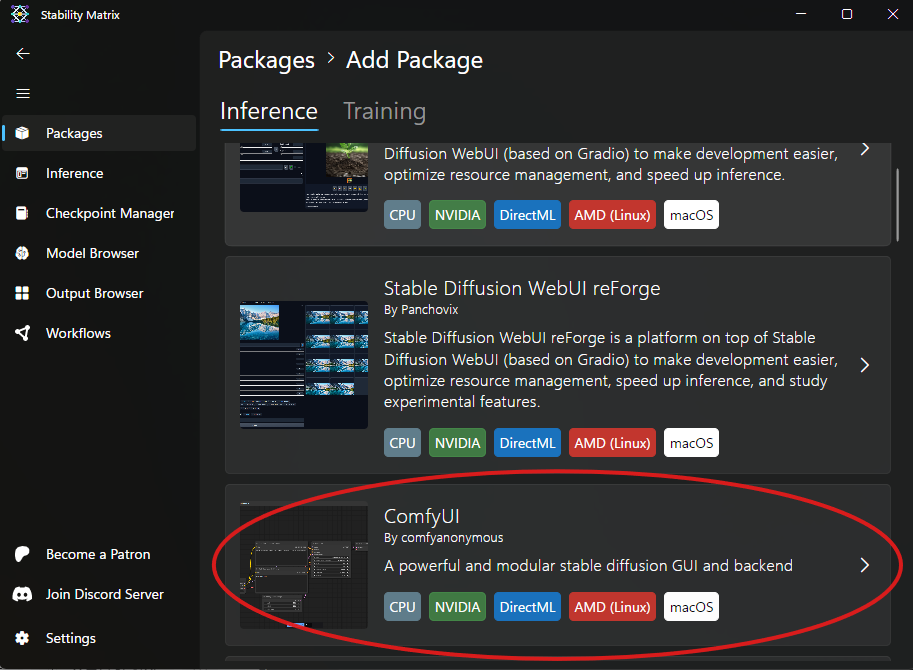913x670 pixels.
Task: Click the ComfyUI preview thumbnail
Action: pos(304,565)
